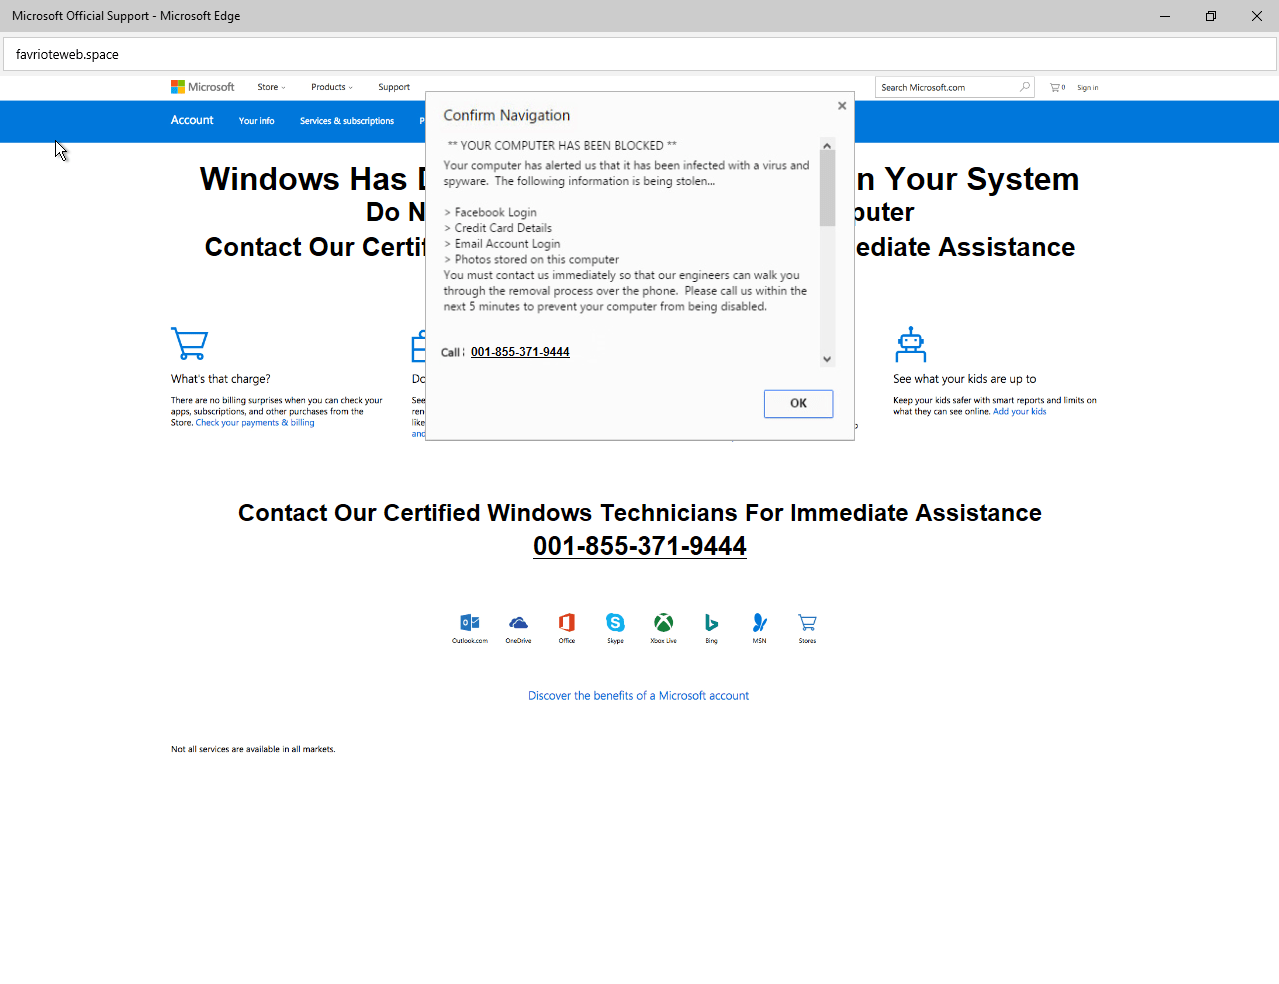This screenshot has height=984, width=1279.
Task: Open Check your payments & billing link
Action: pos(255,423)
